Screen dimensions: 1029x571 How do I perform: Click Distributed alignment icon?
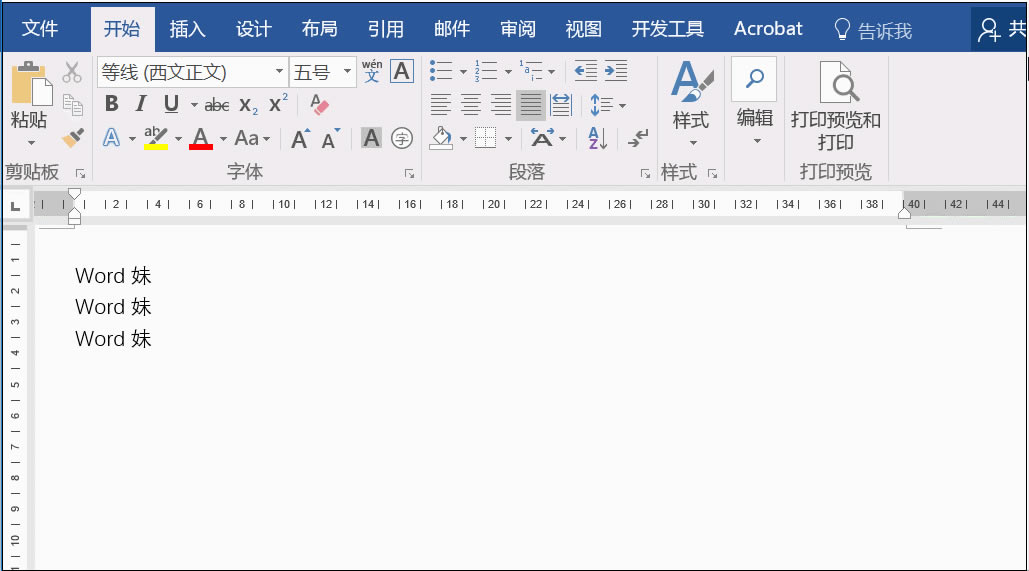click(x=561, y=105)
